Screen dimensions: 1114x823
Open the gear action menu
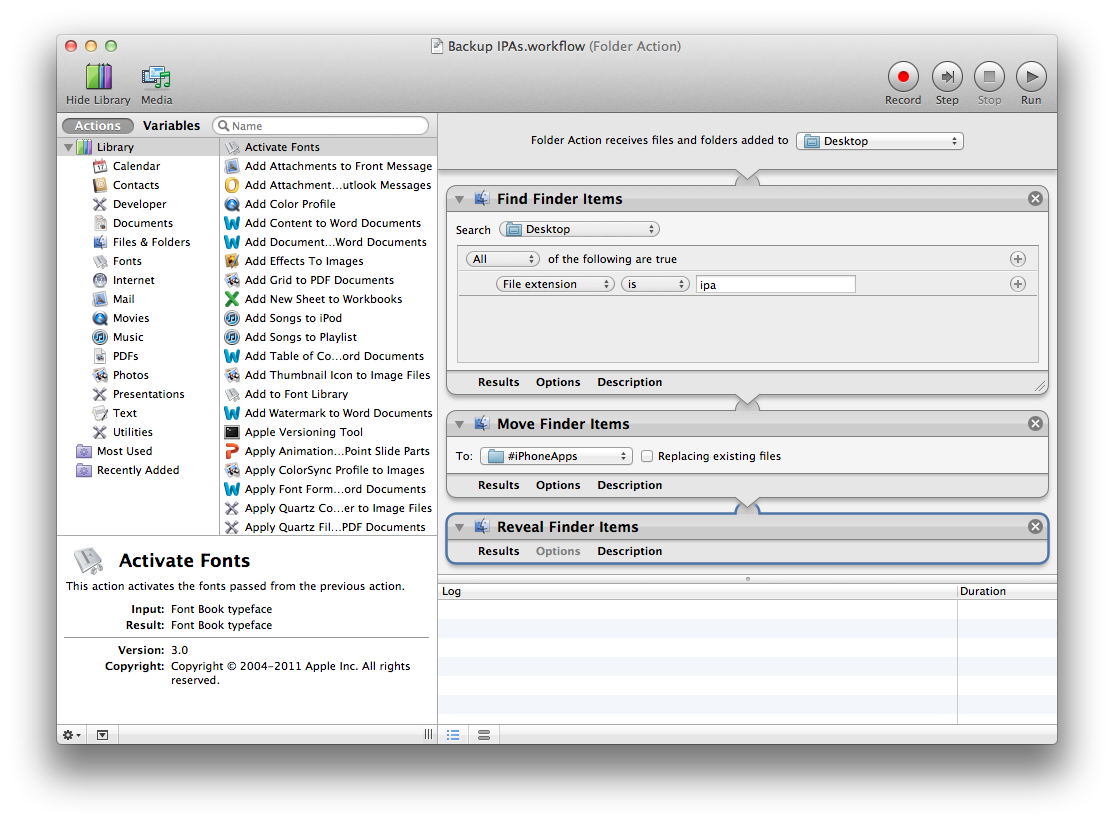click(x=72, y=735)
